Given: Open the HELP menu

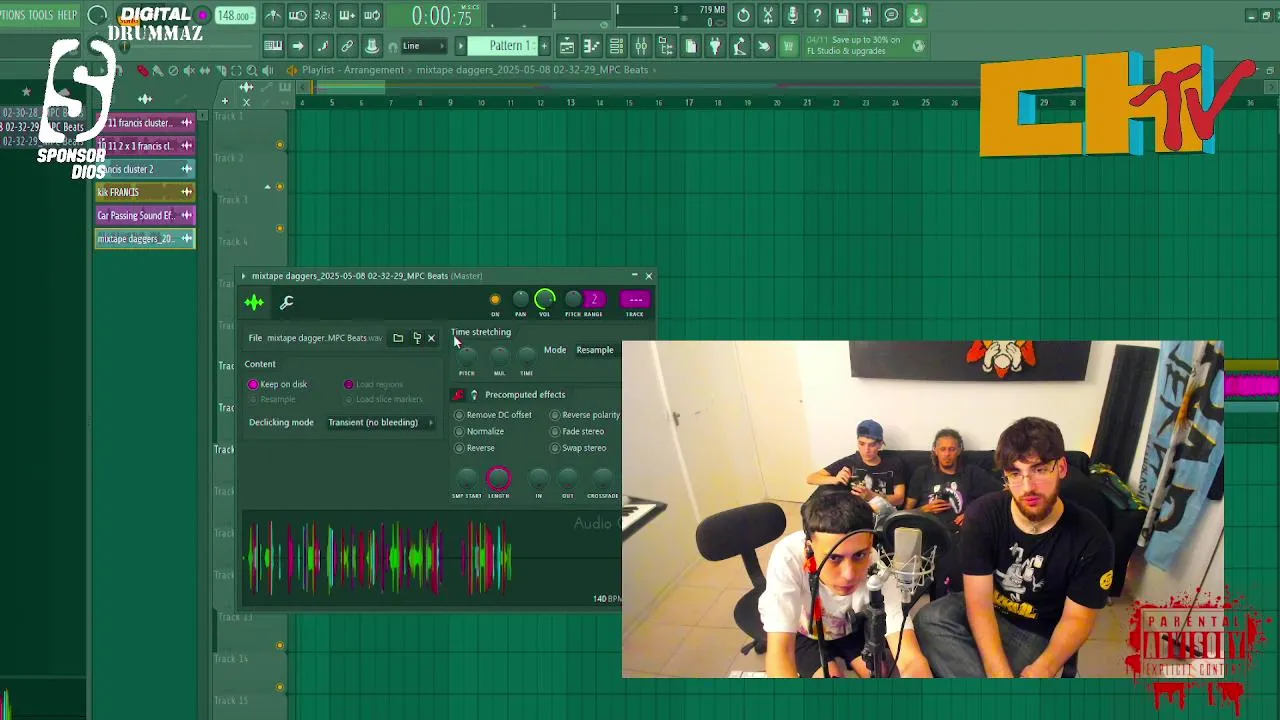Looking at the screenshot, I should (67, 15).
